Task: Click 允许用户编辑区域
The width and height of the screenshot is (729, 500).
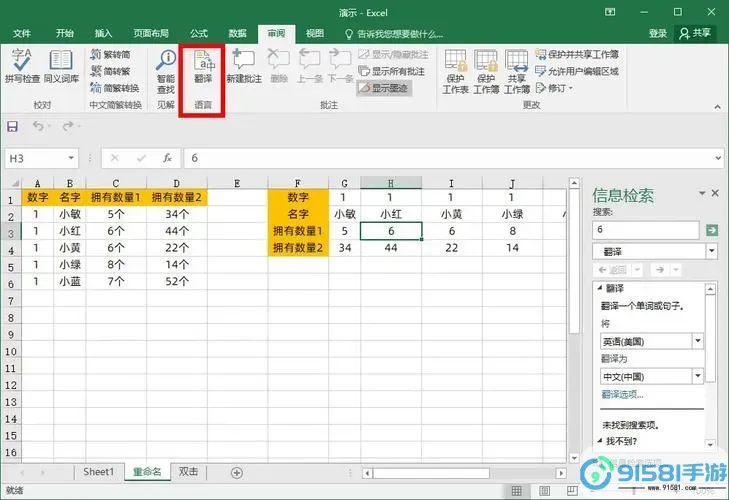Action: 577,71
